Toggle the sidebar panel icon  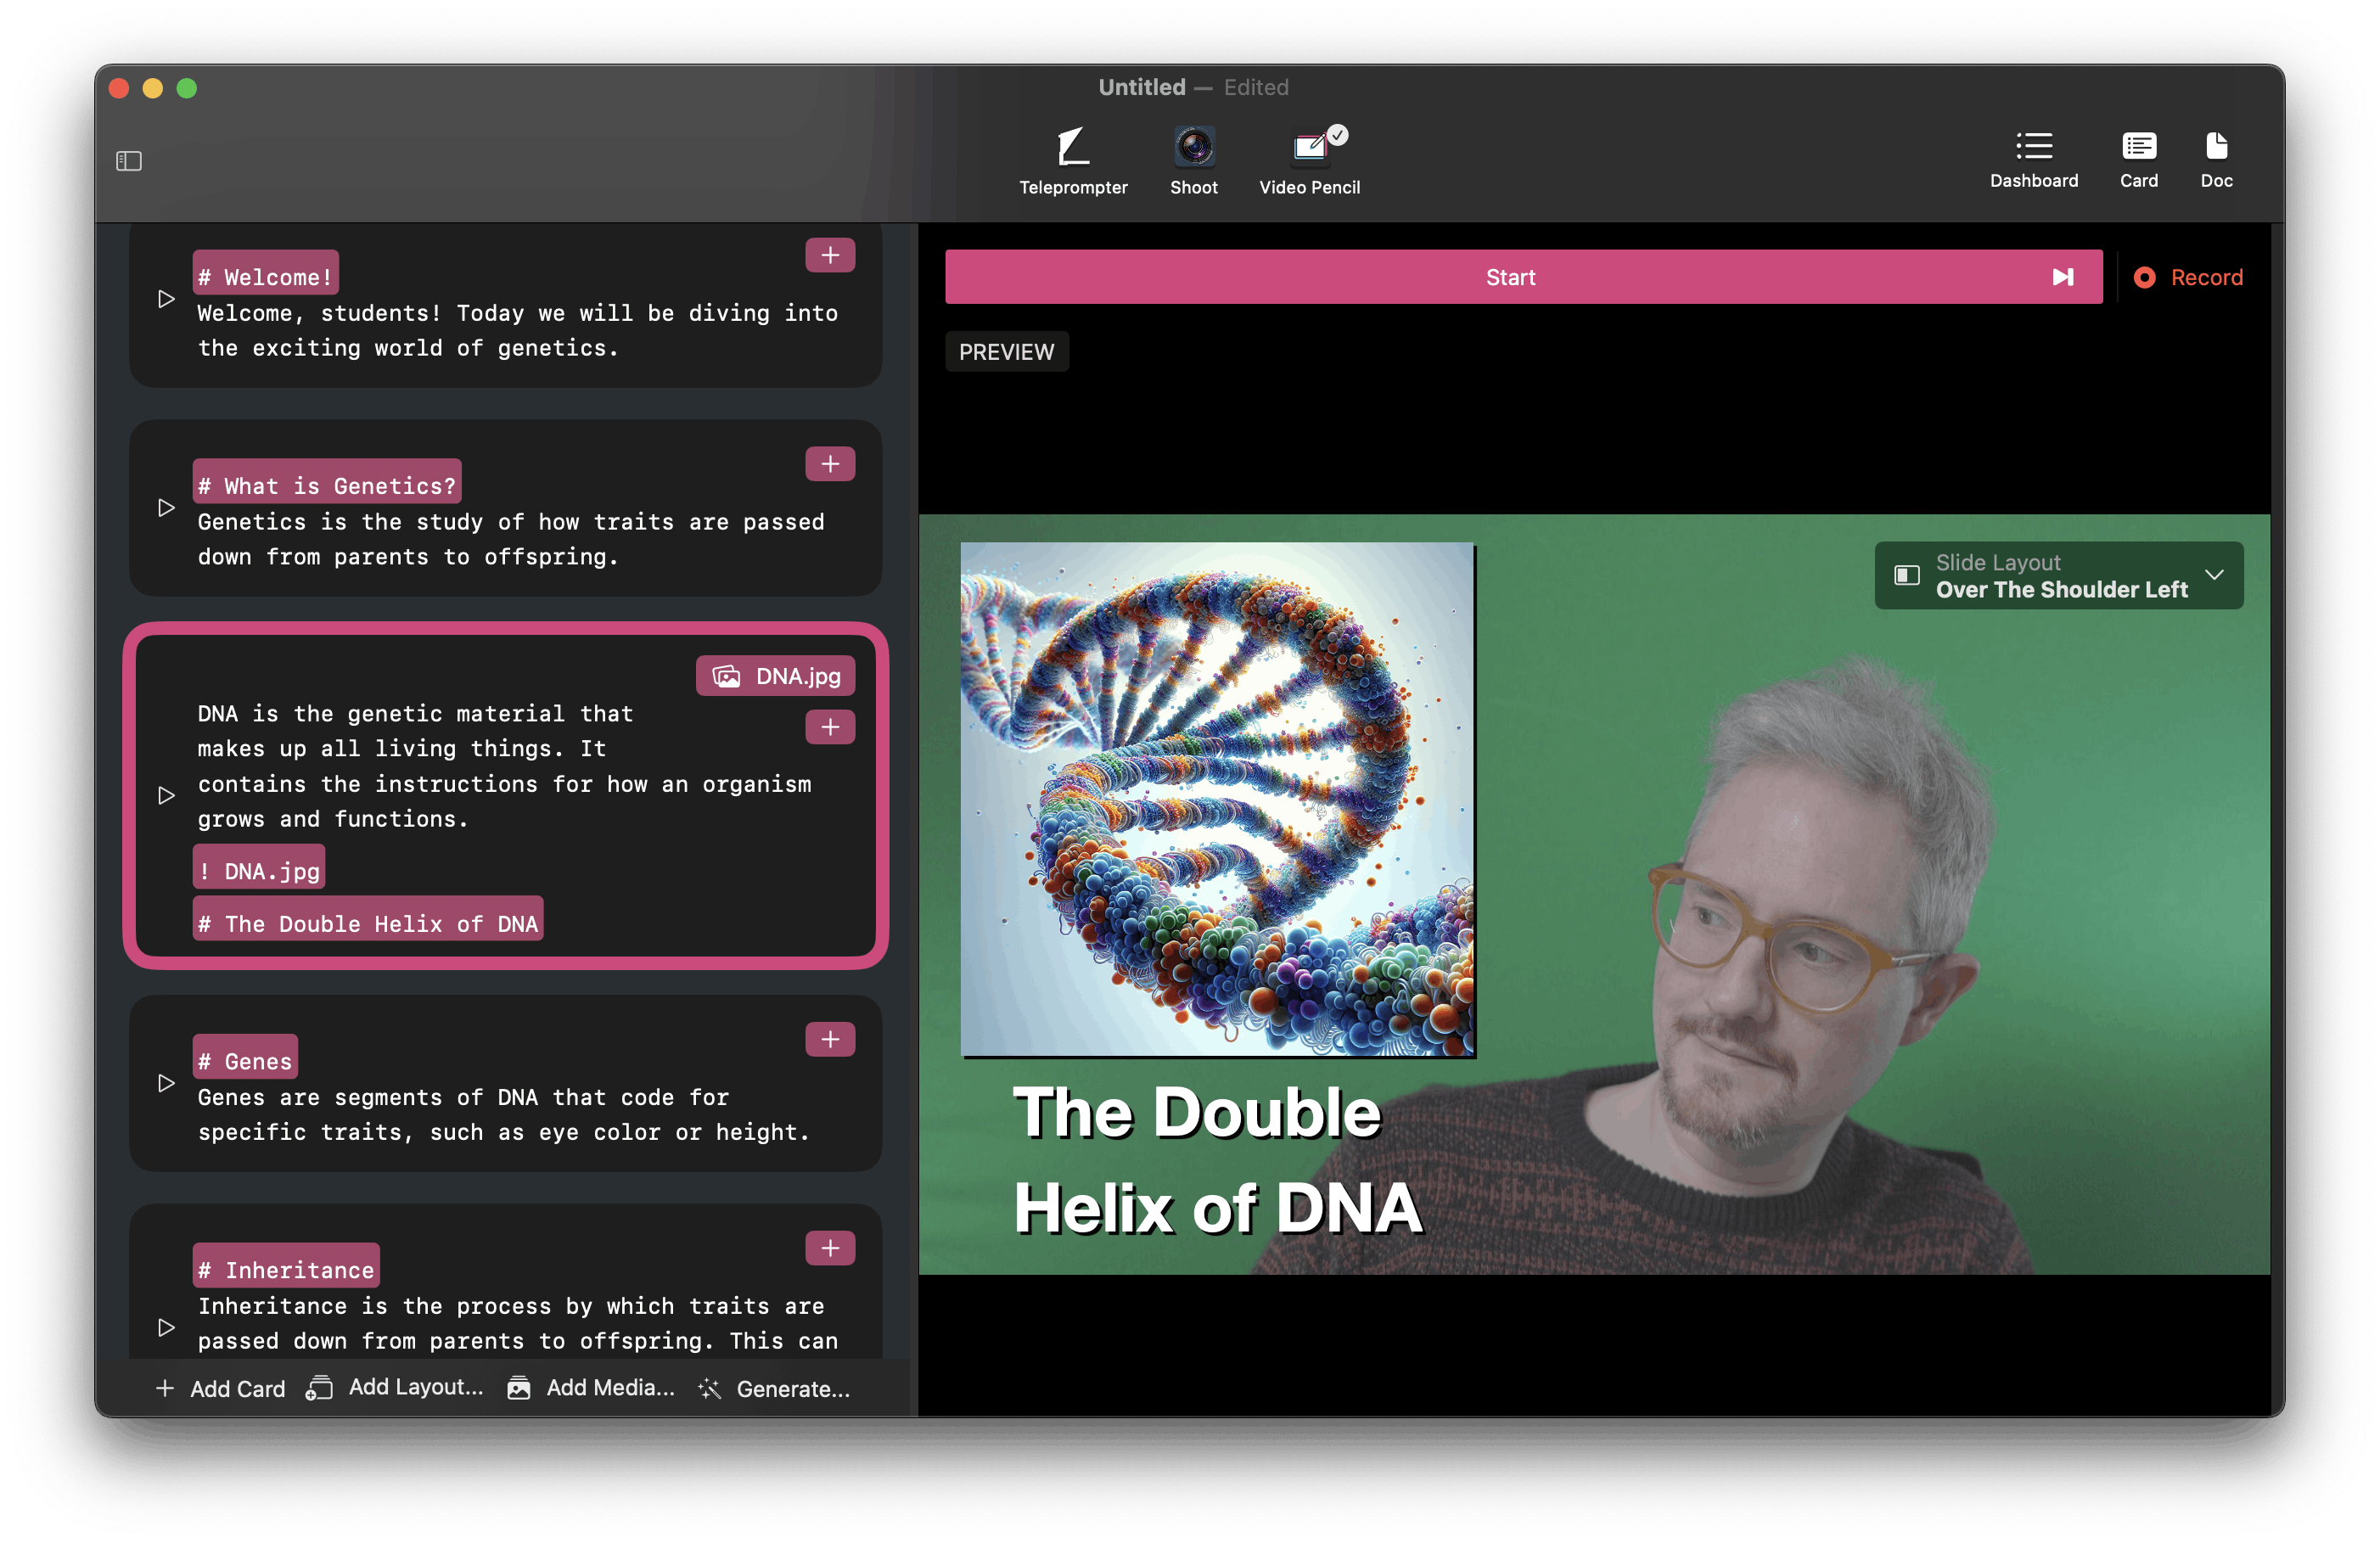pyautogui.click(x=129, y=161)
